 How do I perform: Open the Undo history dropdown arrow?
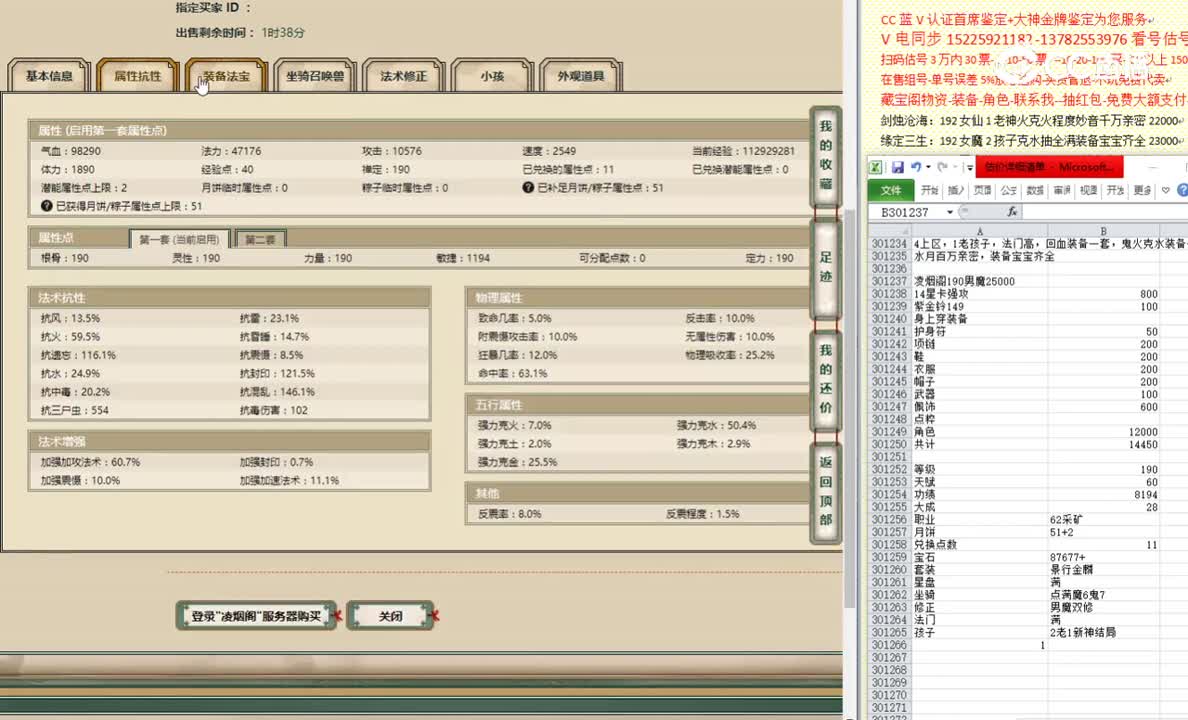point(928,167)
